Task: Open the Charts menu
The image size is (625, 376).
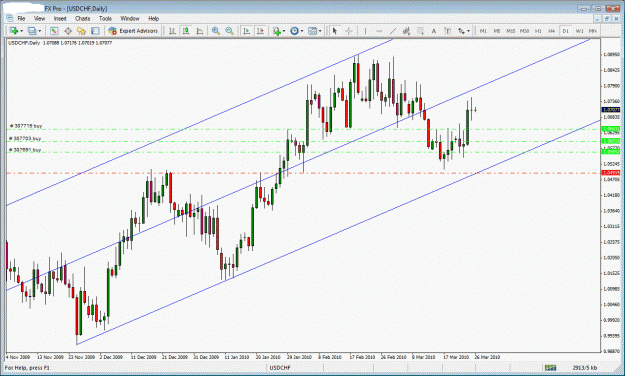Action: [83, 18]
